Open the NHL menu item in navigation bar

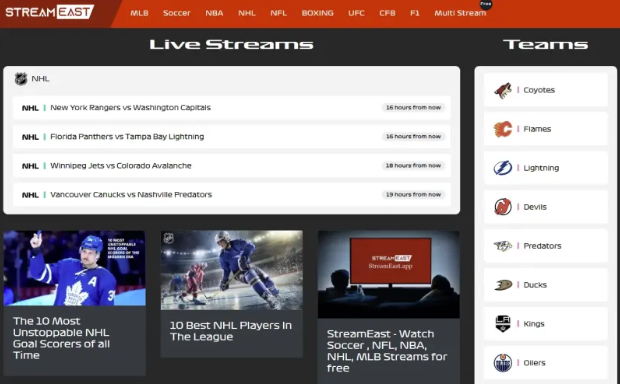(x=247, y=13)
